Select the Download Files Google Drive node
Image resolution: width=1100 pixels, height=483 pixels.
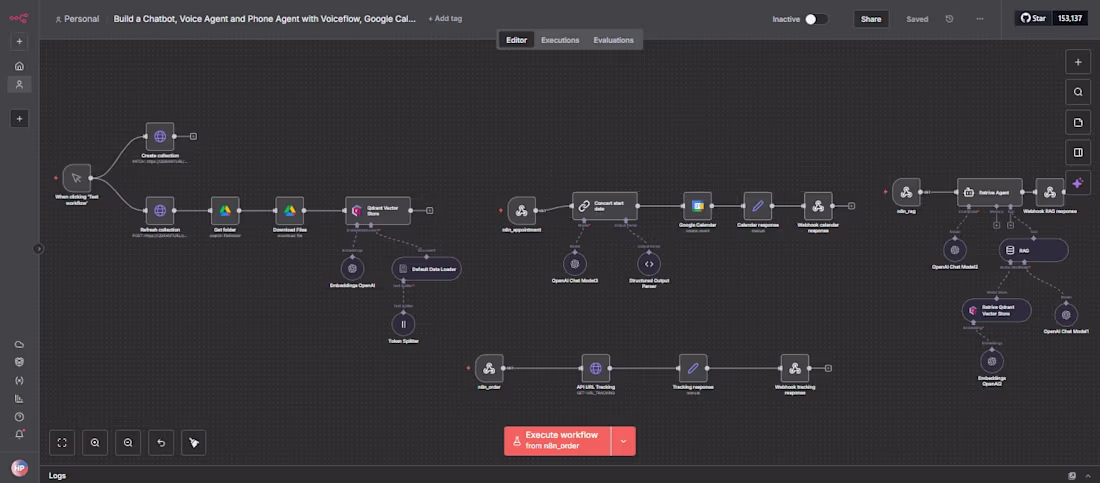290,211
